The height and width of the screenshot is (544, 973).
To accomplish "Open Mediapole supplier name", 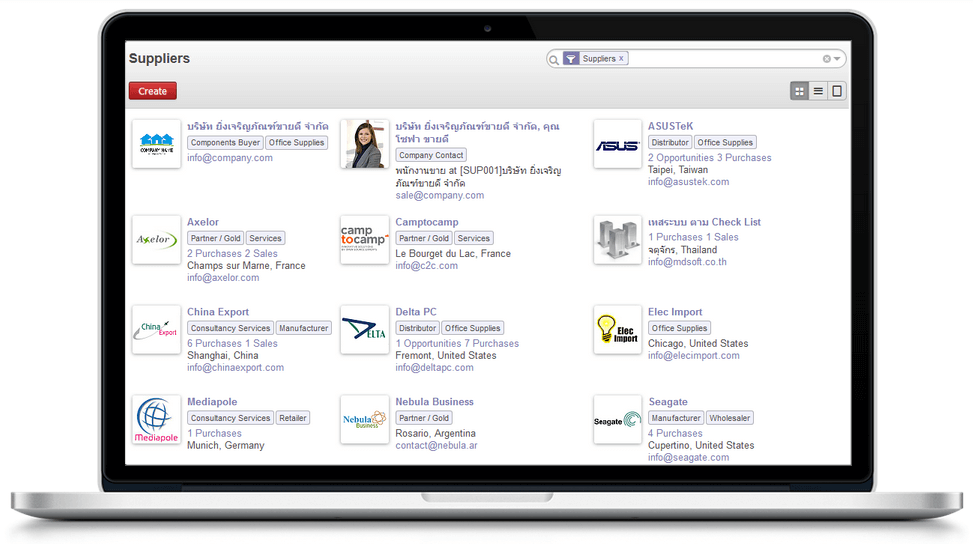I will tap(212, 402).
